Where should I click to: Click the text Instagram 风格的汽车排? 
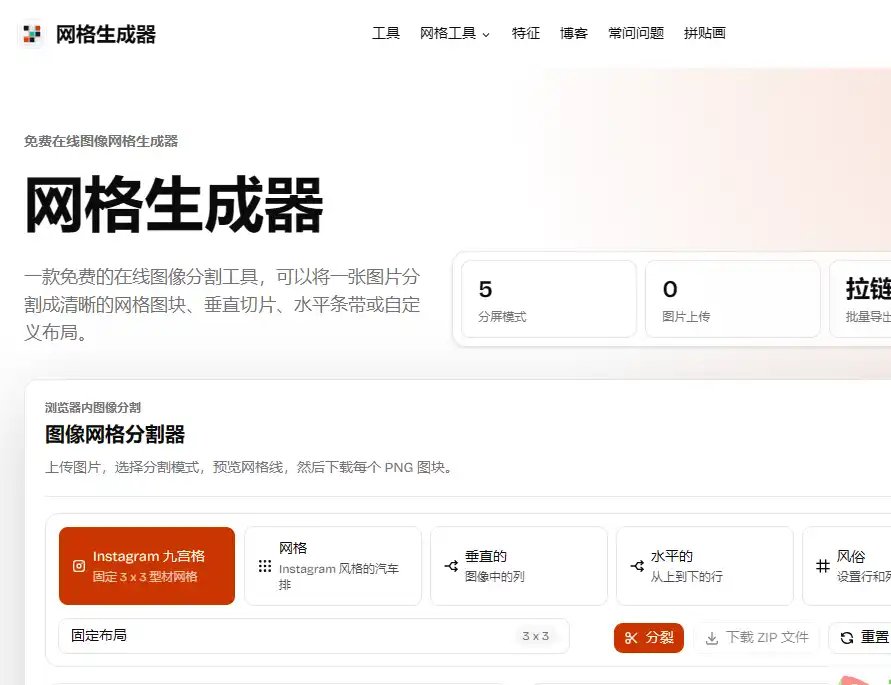[x=339, y=576]
